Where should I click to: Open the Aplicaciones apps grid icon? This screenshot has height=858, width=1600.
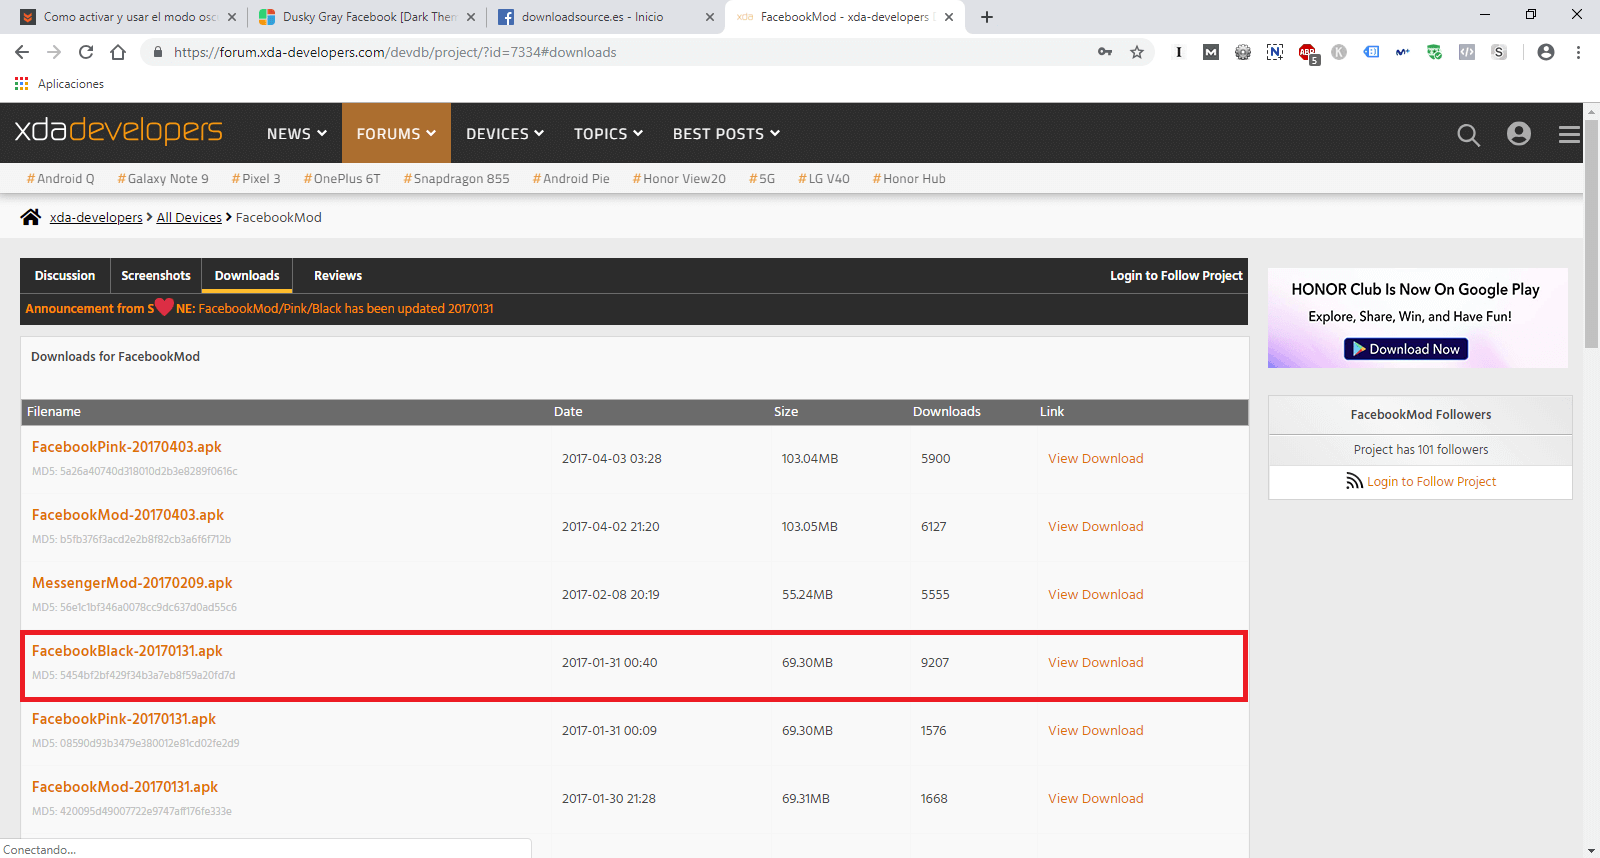(21, 84)
